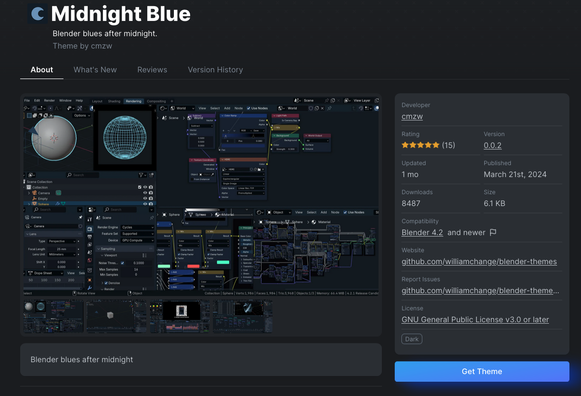
Task: Open the cmzw developer link in sidebar
Action: [412, 116]
